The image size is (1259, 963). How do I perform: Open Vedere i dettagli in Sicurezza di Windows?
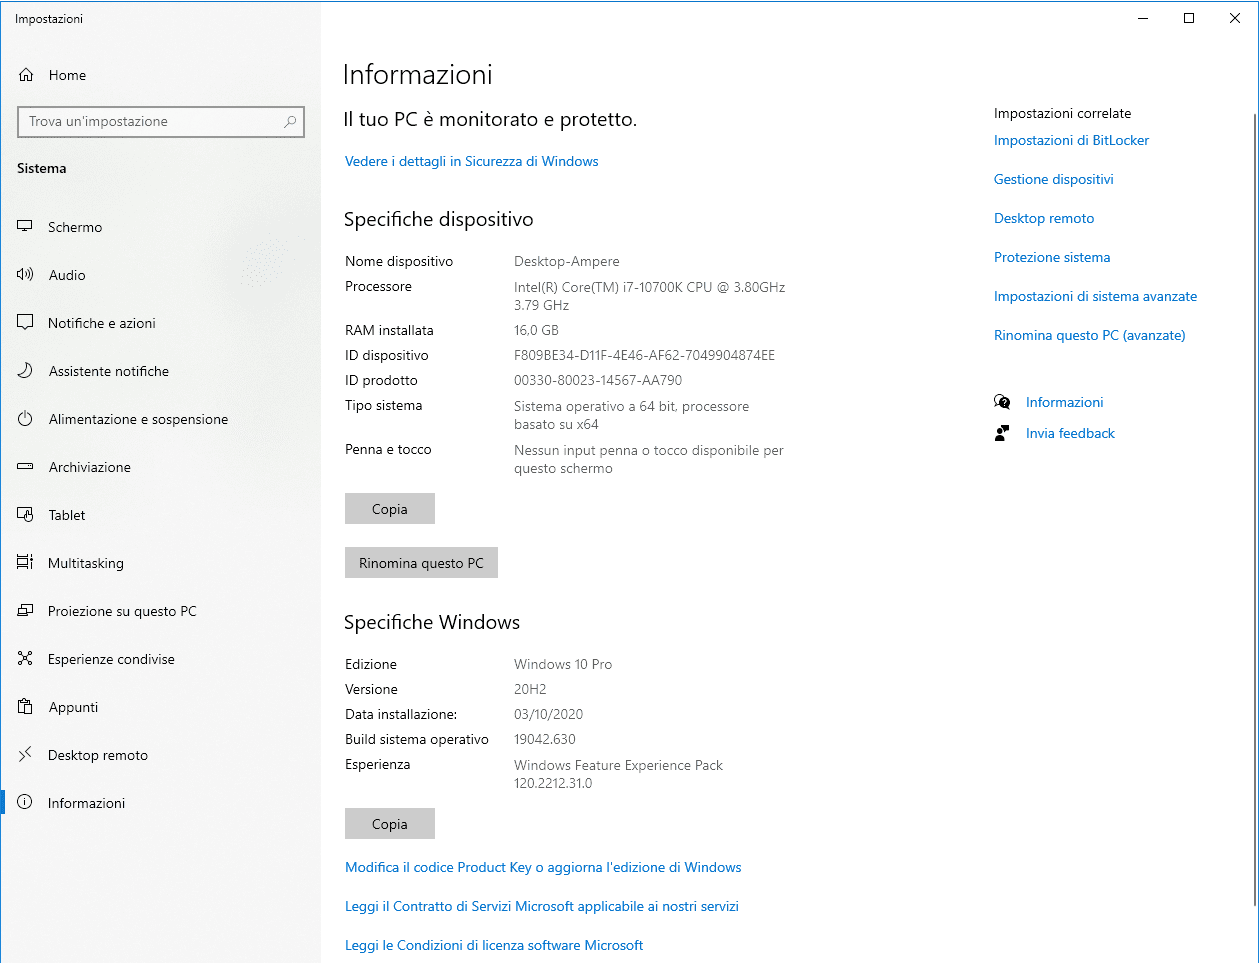coord(471,161)
